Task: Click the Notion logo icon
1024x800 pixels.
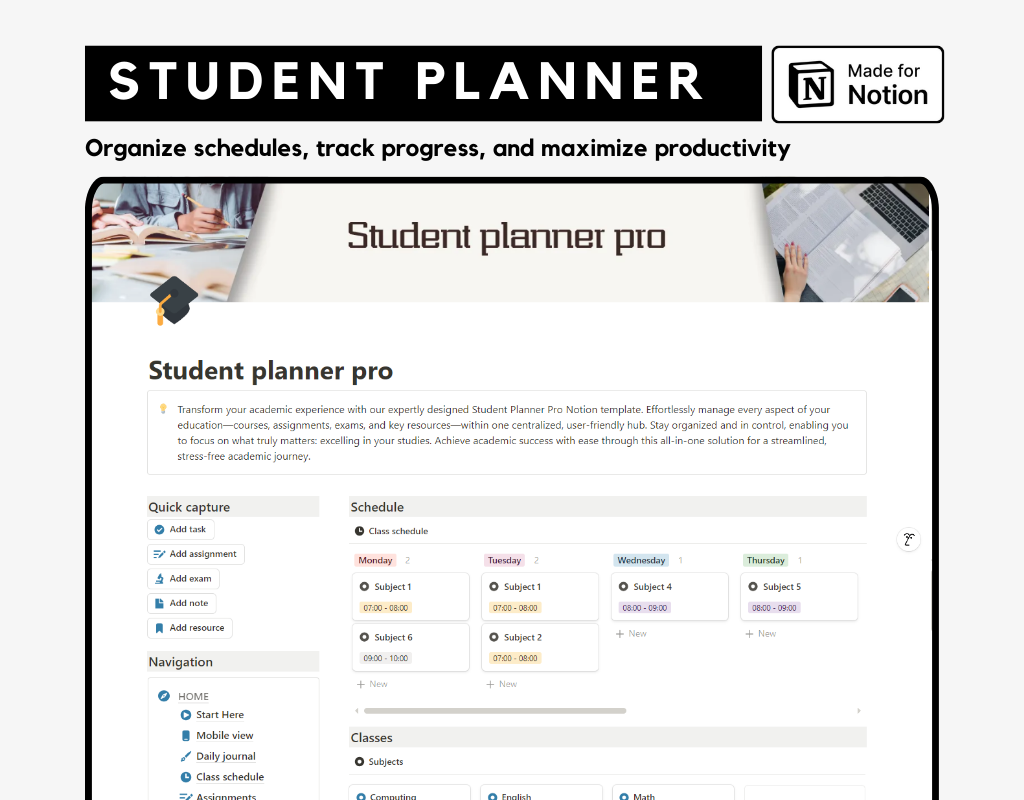Action: (x=811, y=84)
